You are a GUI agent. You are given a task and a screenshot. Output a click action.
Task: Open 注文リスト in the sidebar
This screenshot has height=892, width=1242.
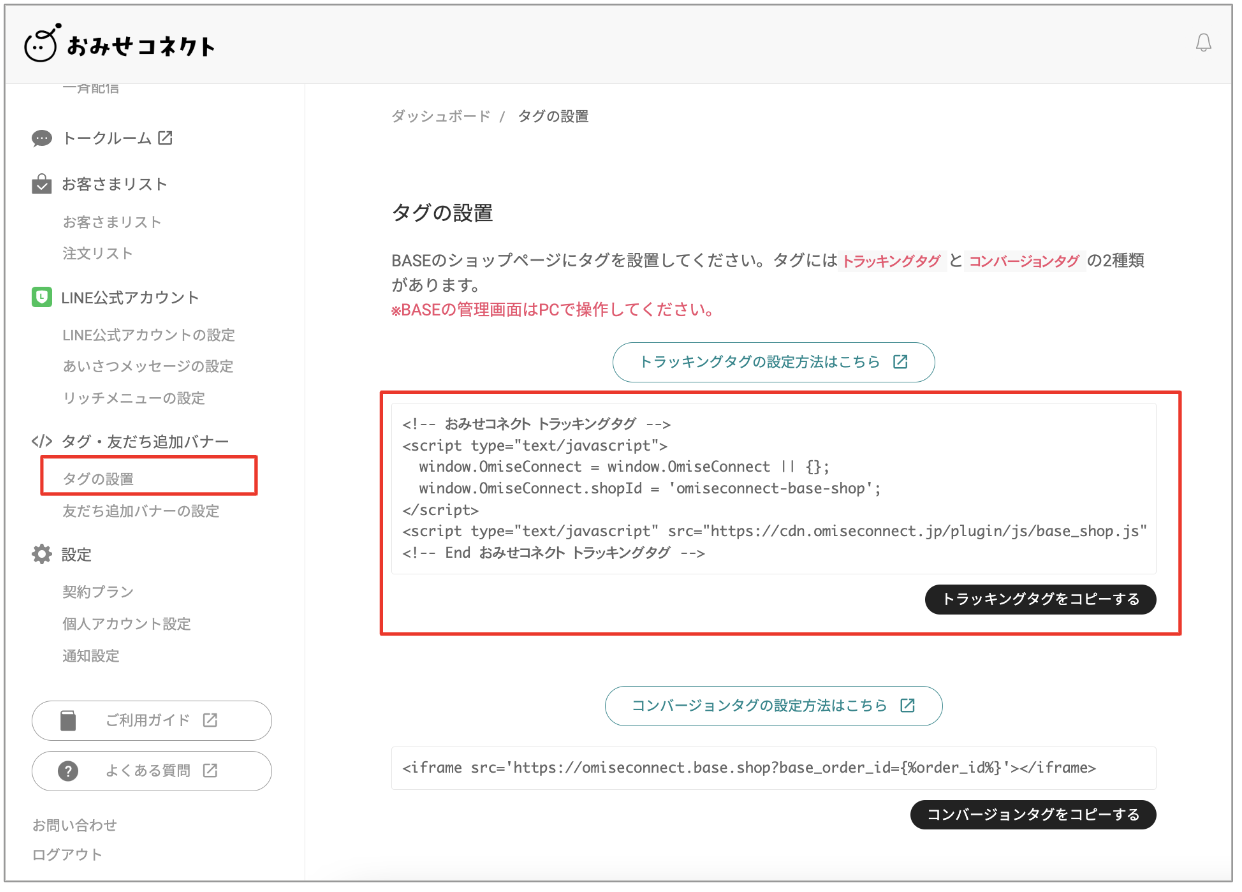point(98,254)
